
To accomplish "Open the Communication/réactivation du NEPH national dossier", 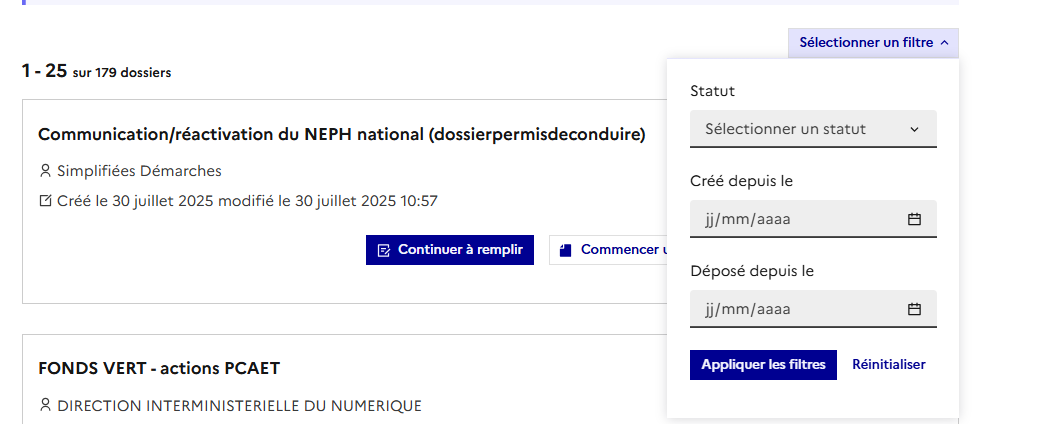I will (x=341, y=134).
